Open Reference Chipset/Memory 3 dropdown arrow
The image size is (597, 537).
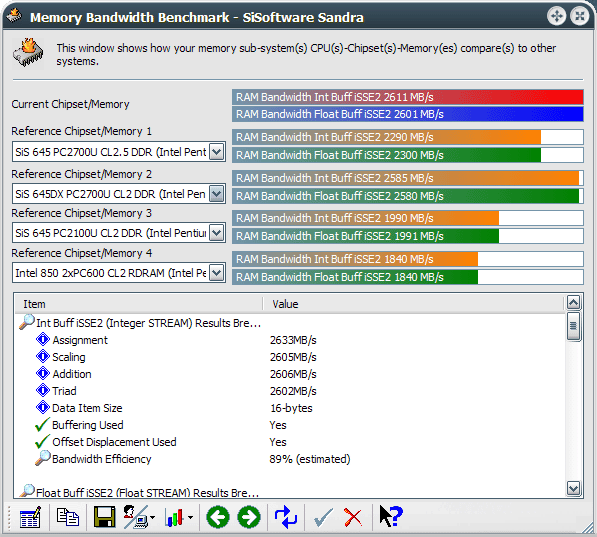point(217,233)
